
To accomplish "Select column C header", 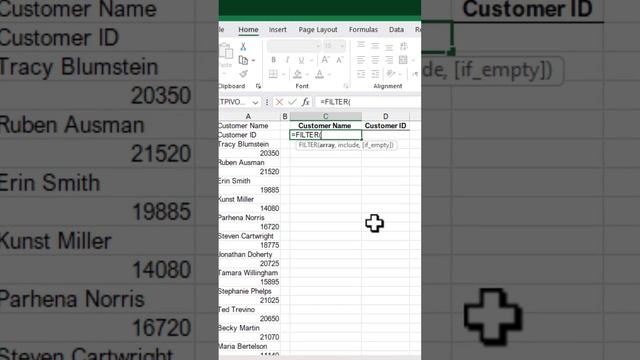I will click(325, 116).
